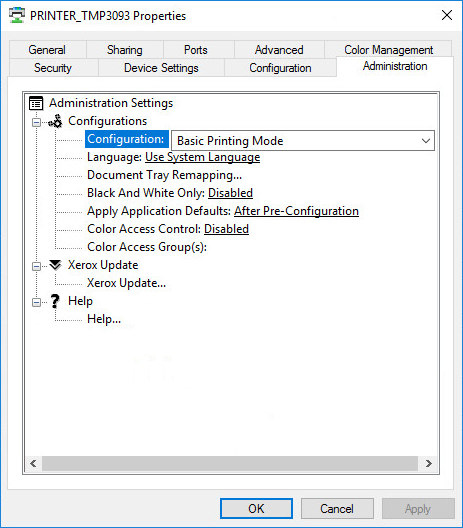Change Black And White Only Disabled setting

click(230, 193)
